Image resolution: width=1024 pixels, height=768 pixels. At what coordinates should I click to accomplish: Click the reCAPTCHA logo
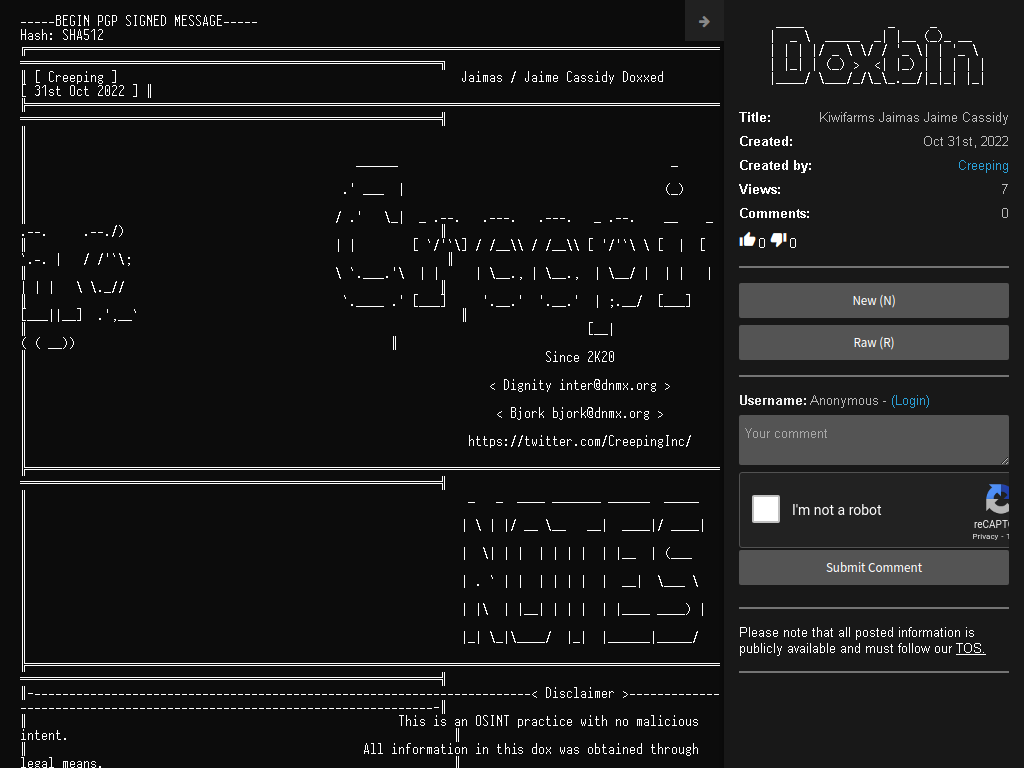998,500
